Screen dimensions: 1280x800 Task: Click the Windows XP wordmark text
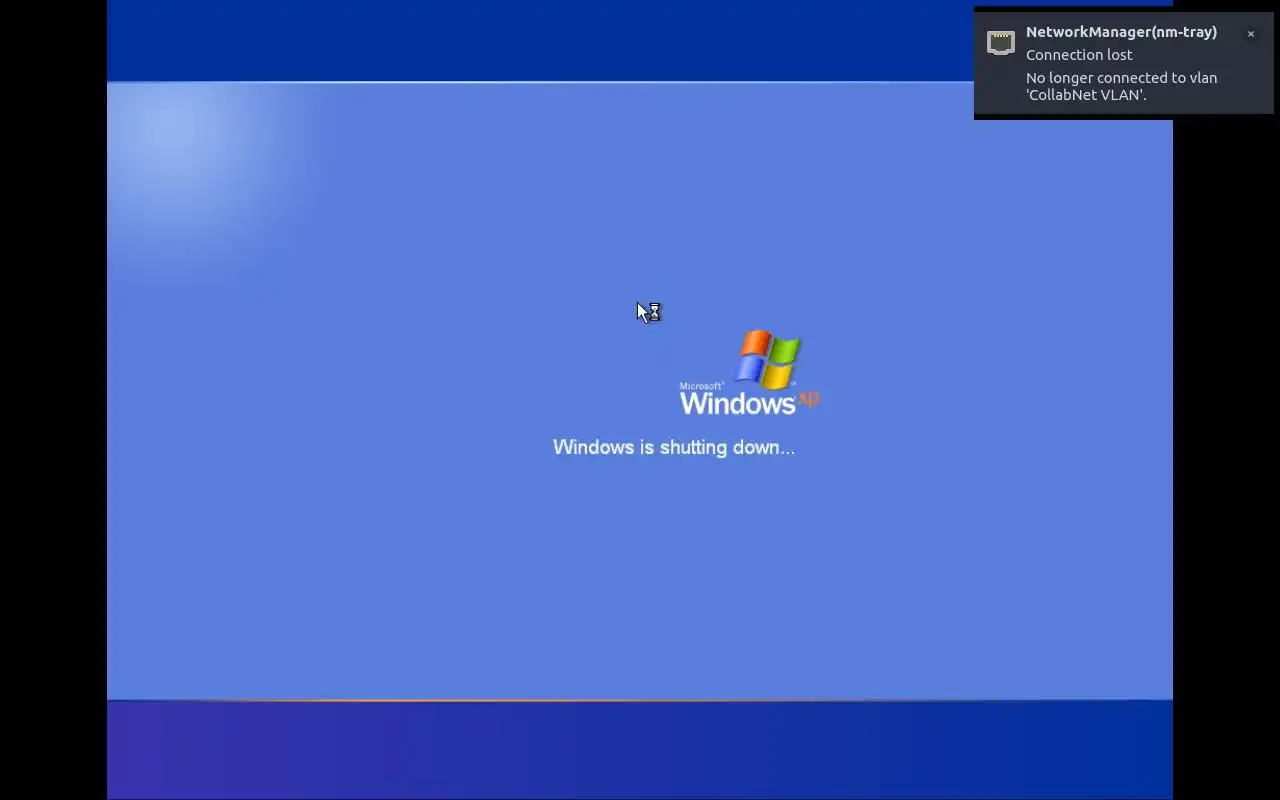(749, 400)
